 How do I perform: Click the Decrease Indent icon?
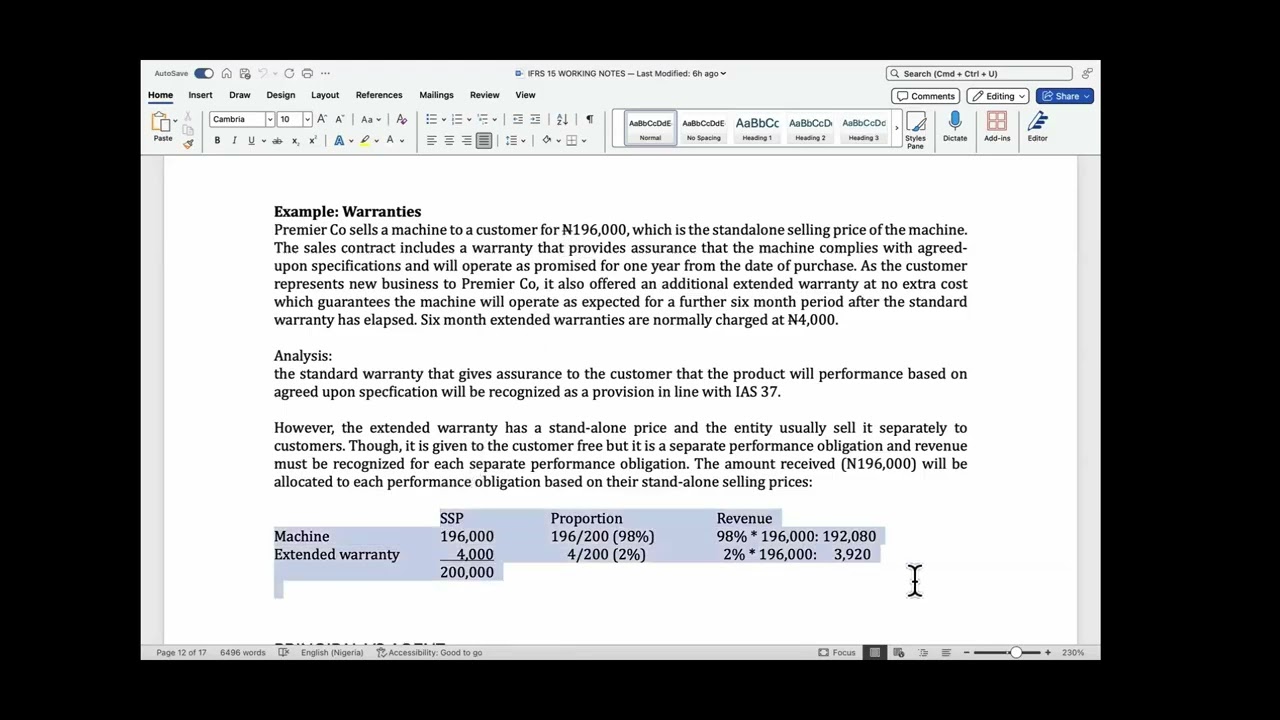(x=517, y=119)
